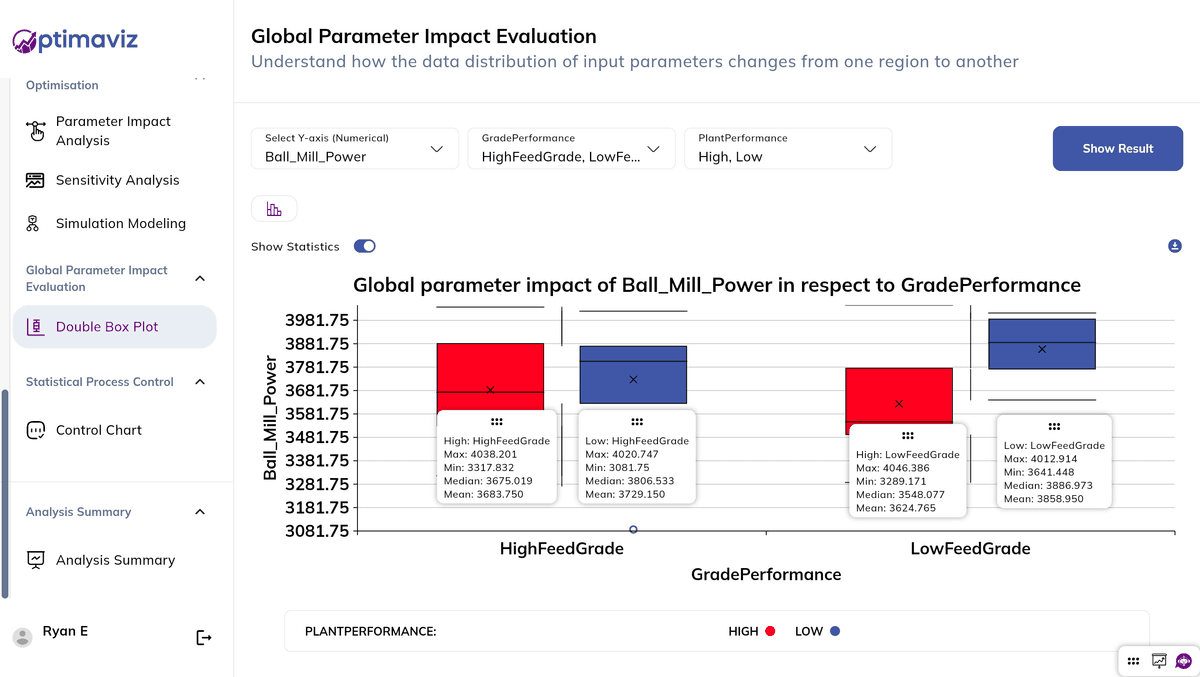Open the GradePerformance dropdown
Screen dimensions: 1200x677
pos(570,148)
